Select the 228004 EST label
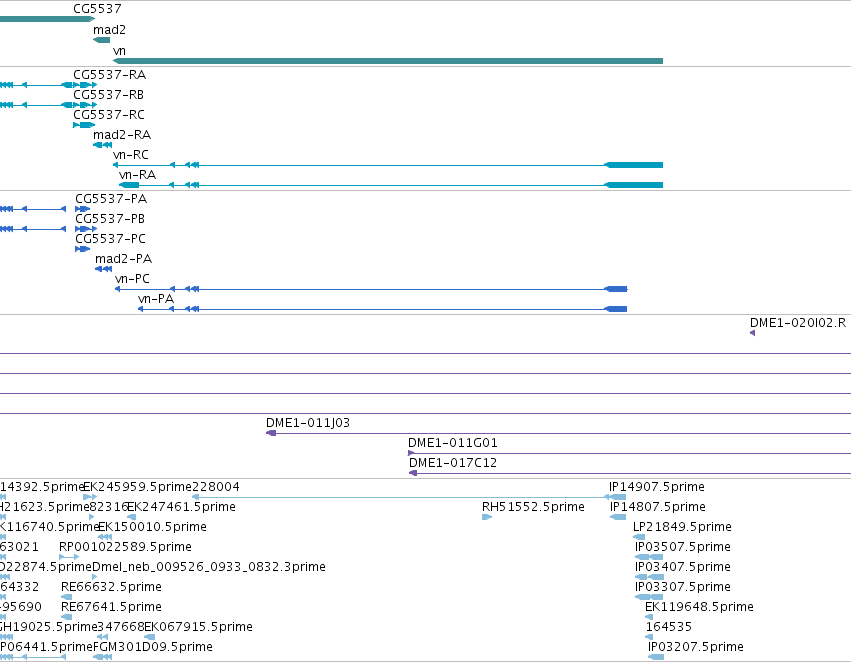The image size is (851, 662). 216,487
